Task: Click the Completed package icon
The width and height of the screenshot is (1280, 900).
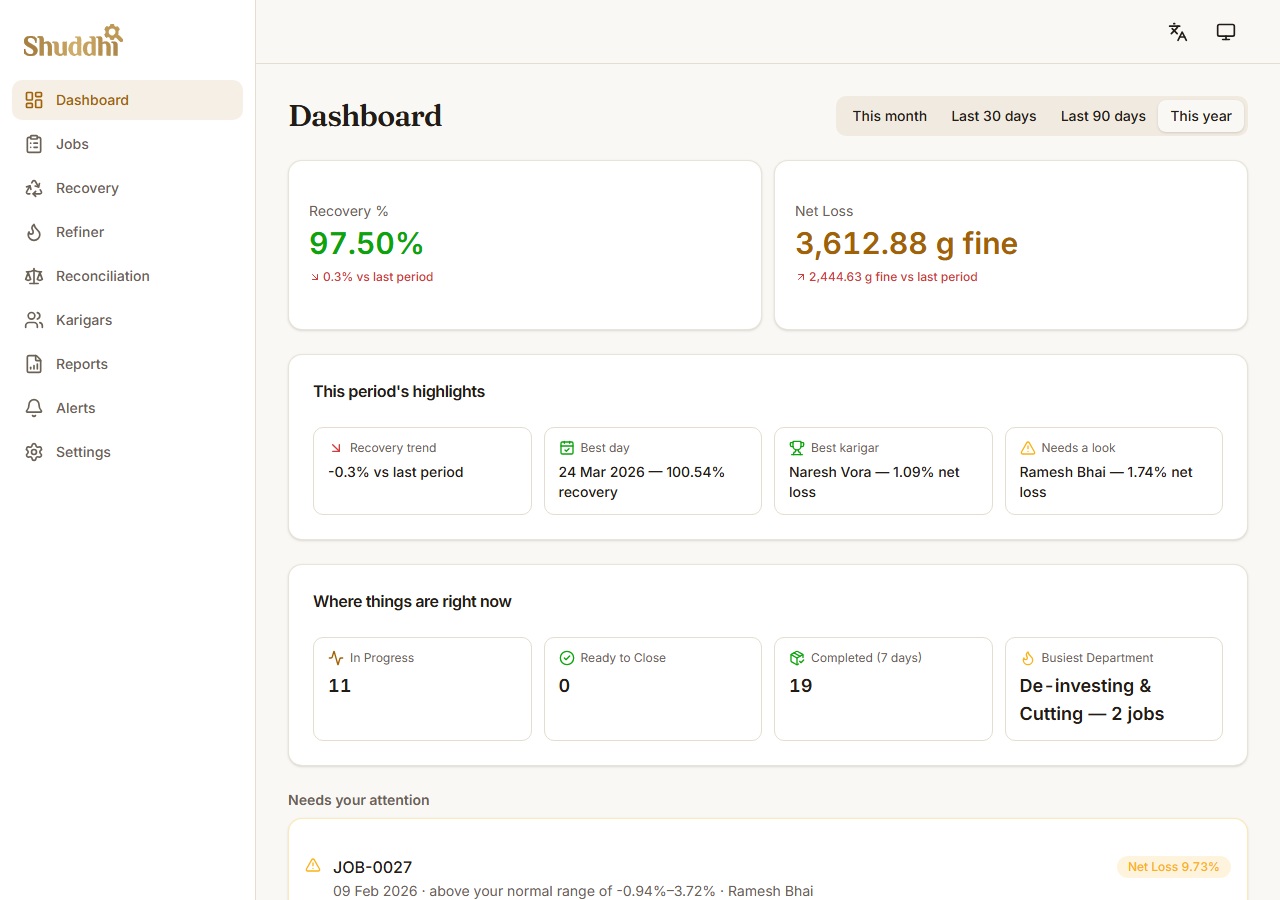Action: pos(797,658)
